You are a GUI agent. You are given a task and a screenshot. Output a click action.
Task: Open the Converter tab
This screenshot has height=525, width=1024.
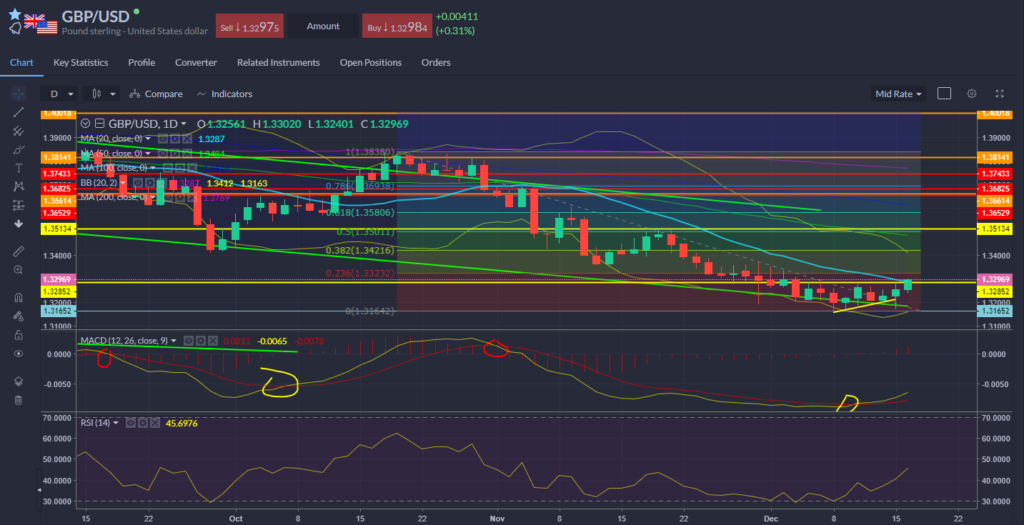click(x=196, y=63)
